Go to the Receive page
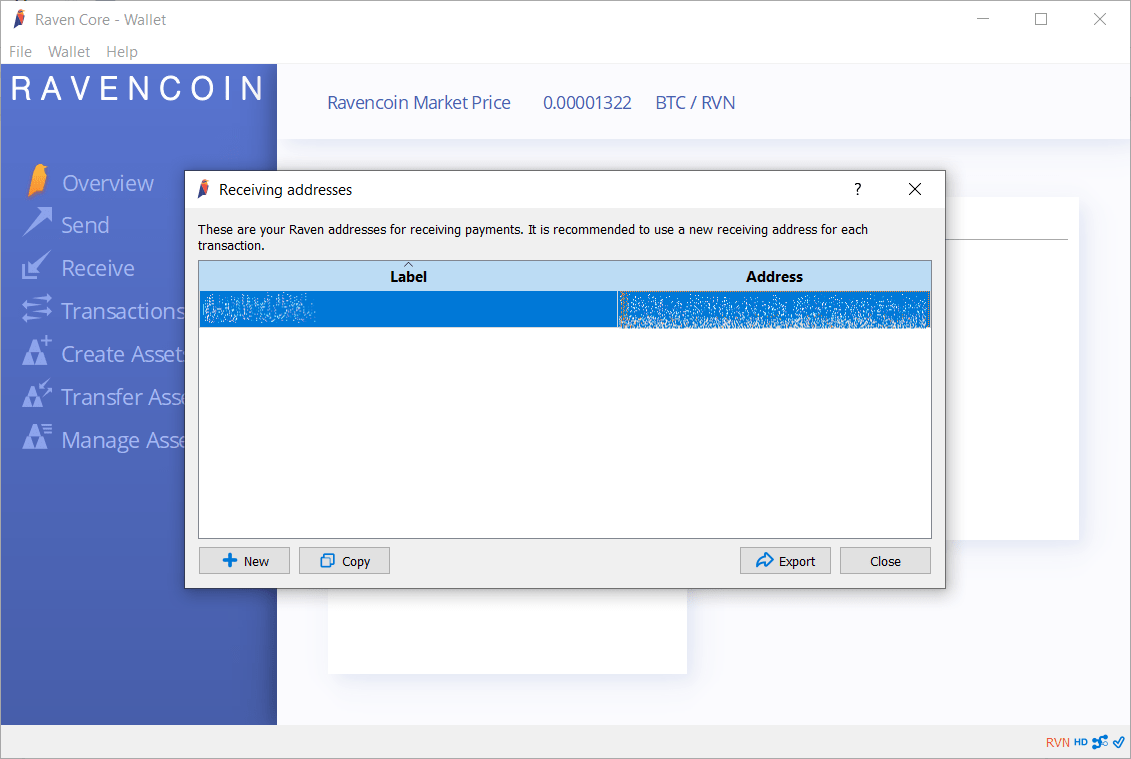This screenshot has height=759, width=1131. pyautogui.click(x=98, y=268)
